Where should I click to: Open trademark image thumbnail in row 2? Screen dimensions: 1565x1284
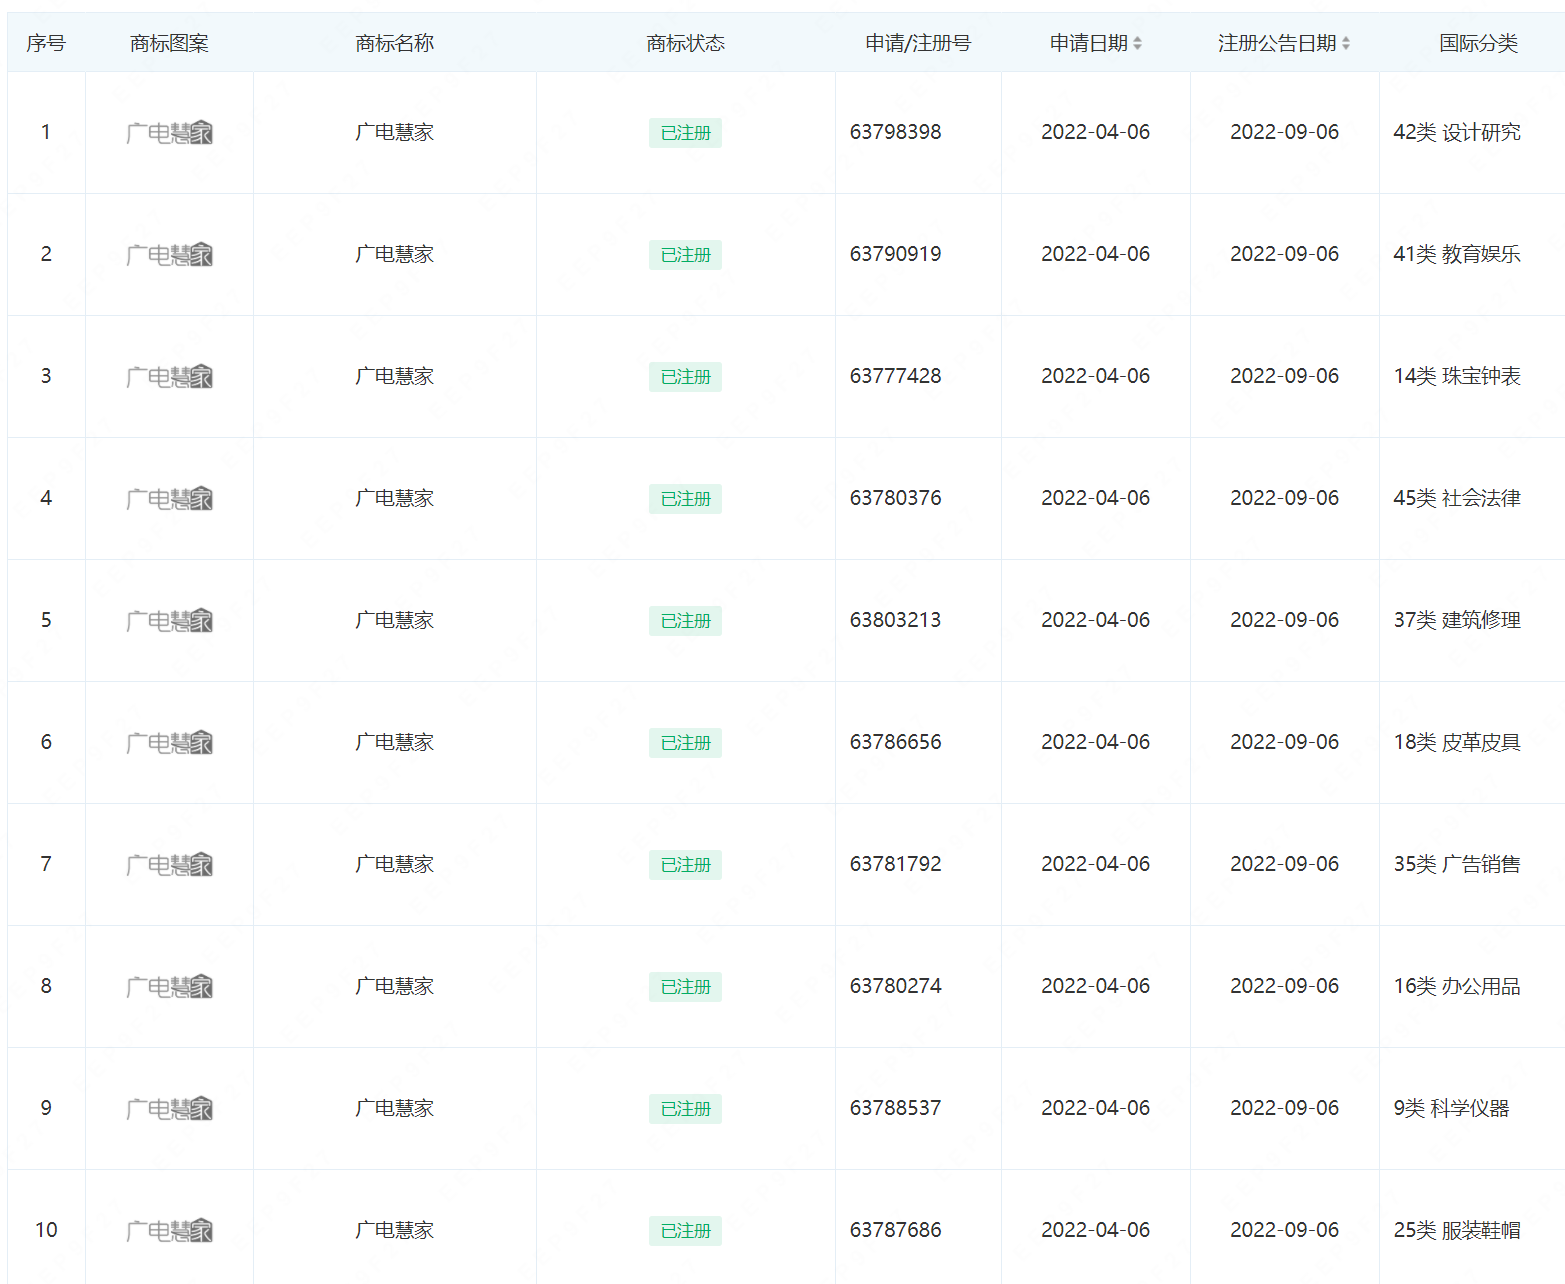[169, 255]
